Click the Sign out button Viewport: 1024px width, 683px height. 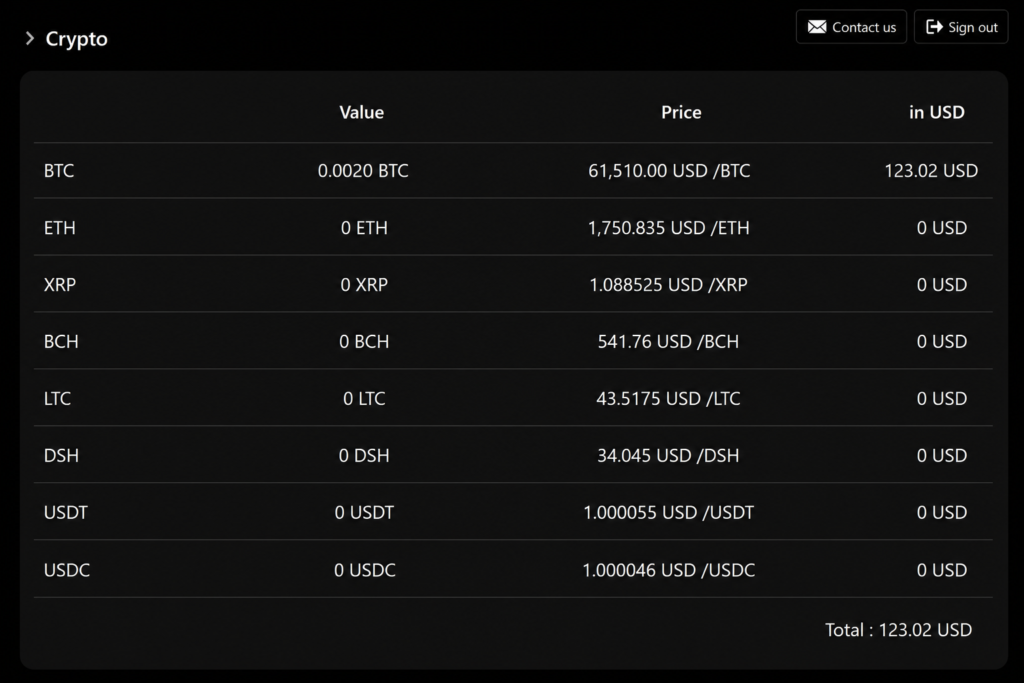click(x=961, y=27)
